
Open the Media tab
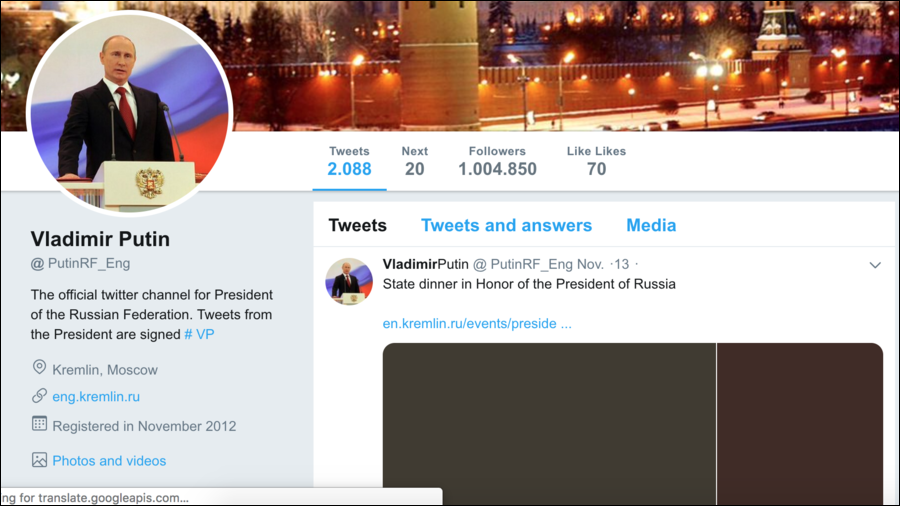[x=651, y=225]
